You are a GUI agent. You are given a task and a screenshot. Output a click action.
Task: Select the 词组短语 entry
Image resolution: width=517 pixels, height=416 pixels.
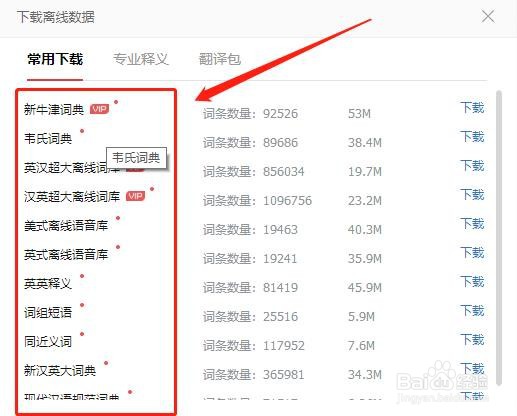click(x=48, y=312)
